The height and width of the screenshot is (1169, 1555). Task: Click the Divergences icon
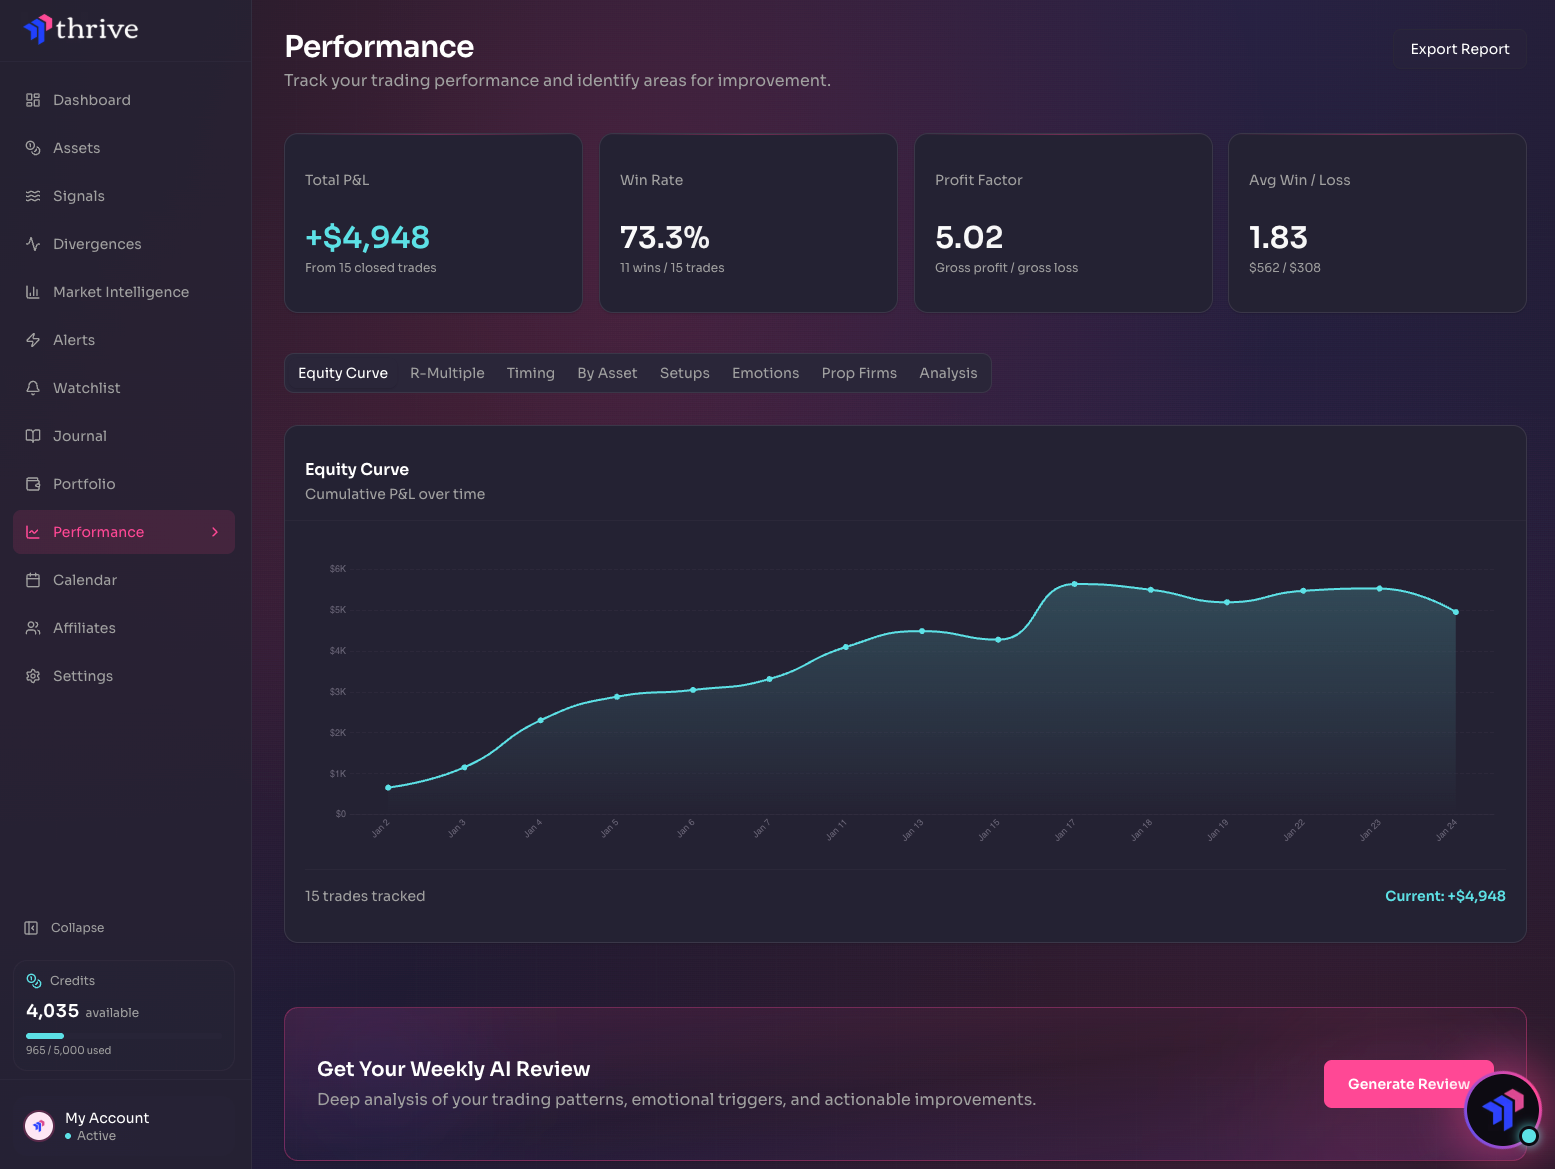[x=33, y=243]
